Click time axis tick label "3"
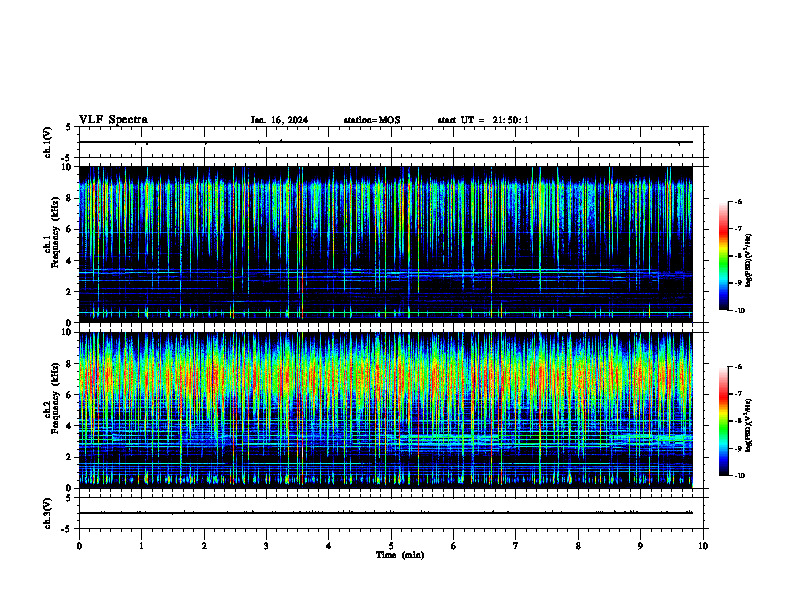Screen dimensions: 792x612 pyautogui.click(x=266, y=546)
